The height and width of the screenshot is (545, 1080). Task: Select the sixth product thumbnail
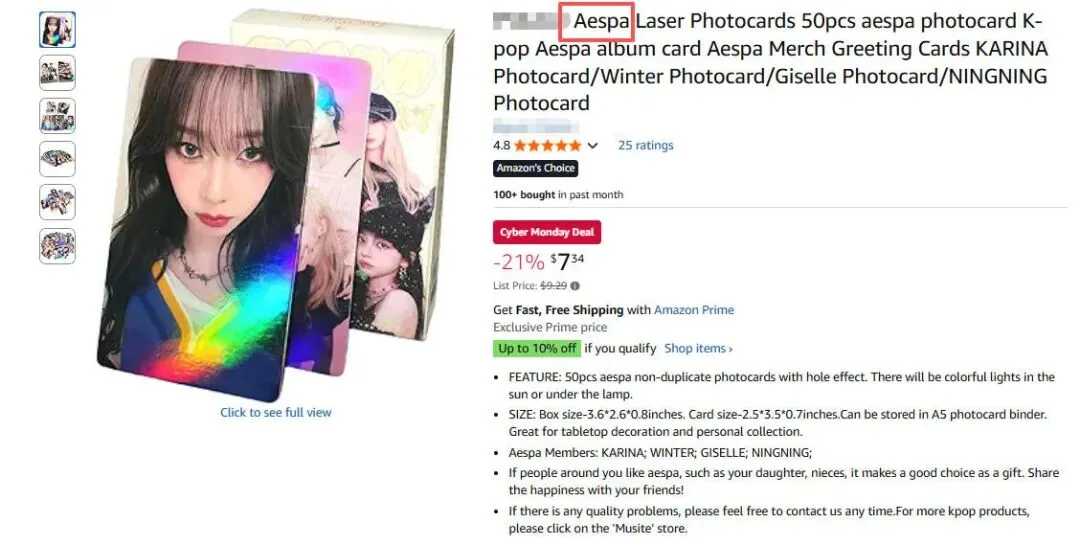[x=57, y=246]
